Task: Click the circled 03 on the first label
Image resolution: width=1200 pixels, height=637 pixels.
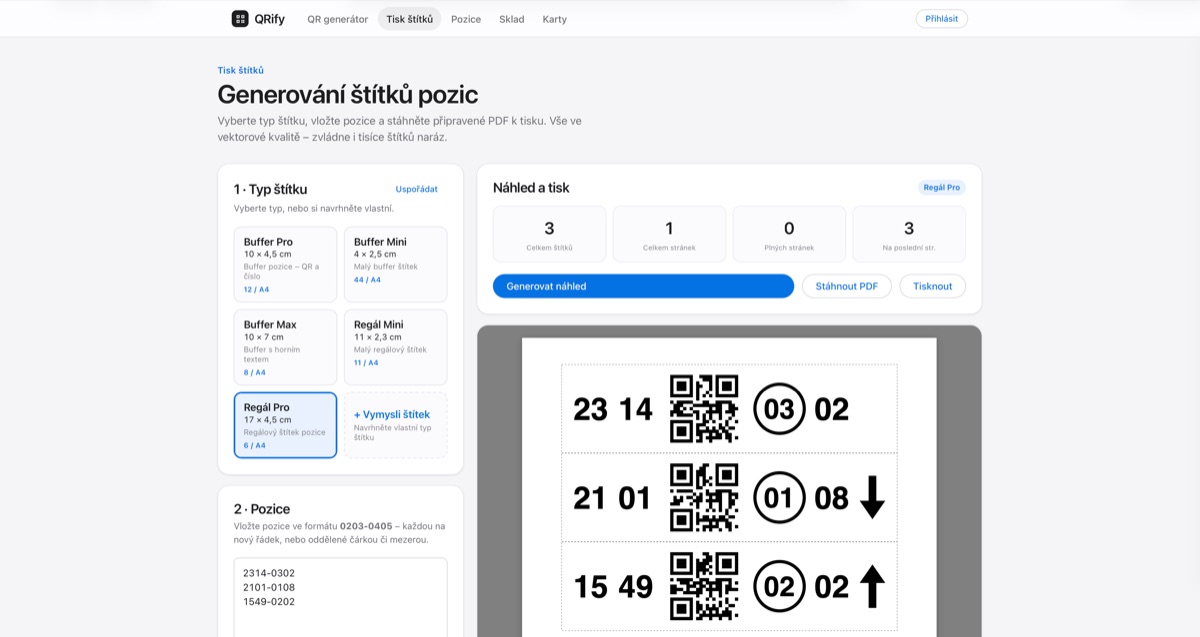Action: click(779, 409)
